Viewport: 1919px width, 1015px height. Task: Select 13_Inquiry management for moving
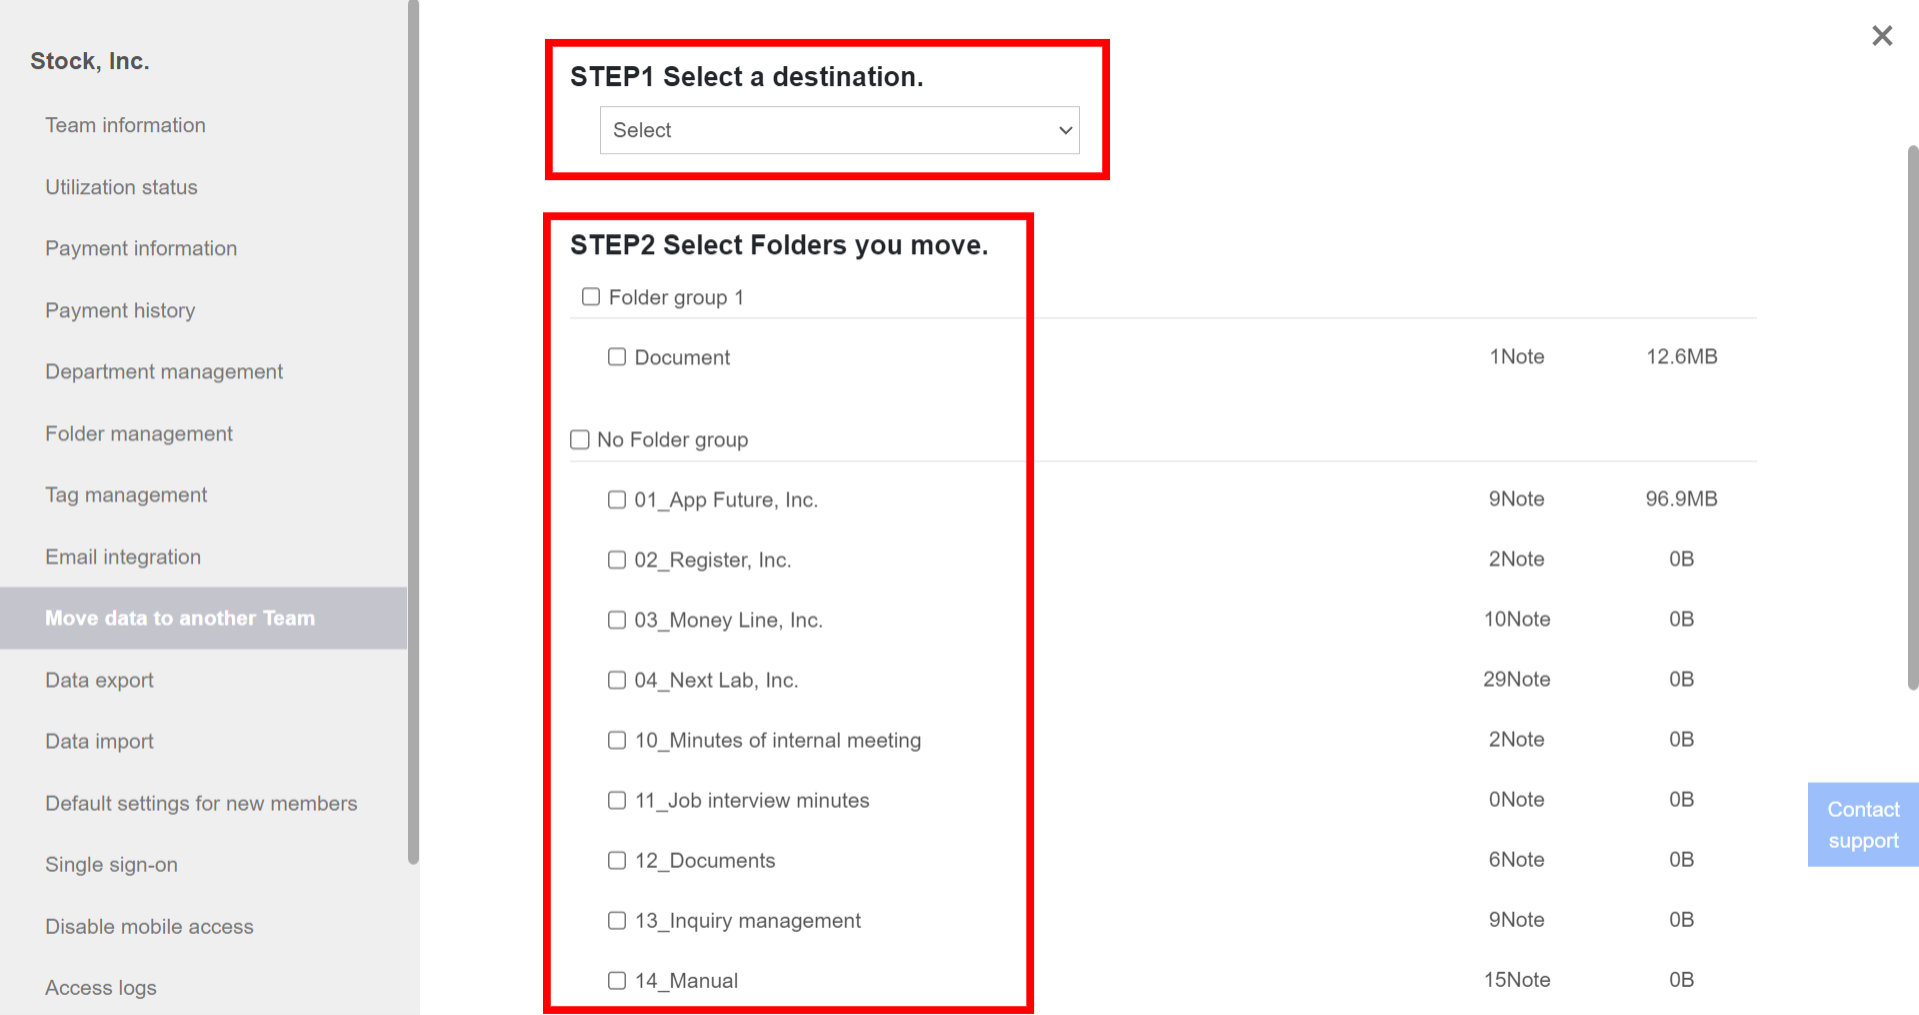tap(616, 920)
